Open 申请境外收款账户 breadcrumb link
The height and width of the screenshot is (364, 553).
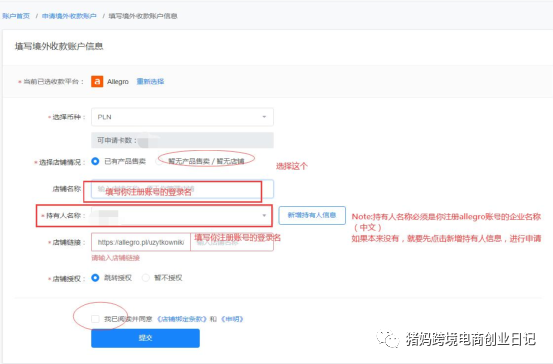69,16
